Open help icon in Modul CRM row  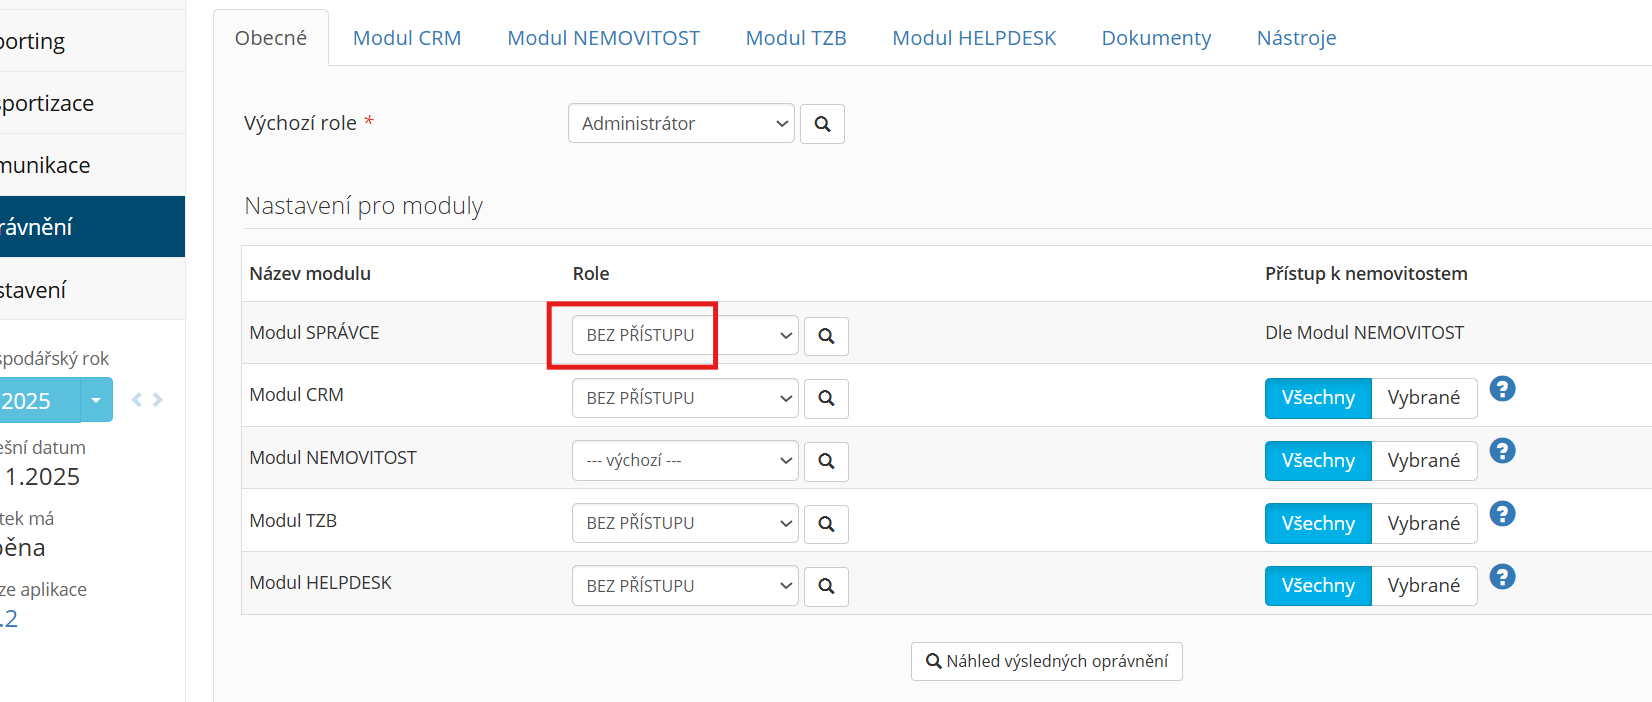[1502, 389]
